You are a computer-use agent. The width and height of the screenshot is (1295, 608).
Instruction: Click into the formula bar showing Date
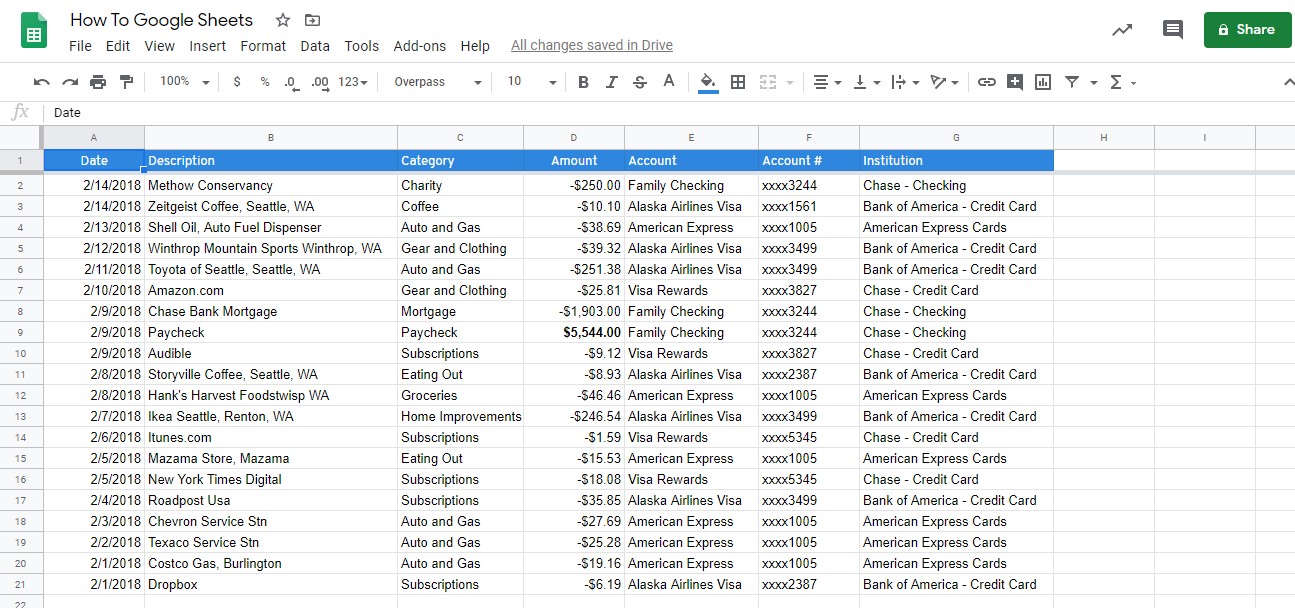pyautogui.click(x=670, y=113)
